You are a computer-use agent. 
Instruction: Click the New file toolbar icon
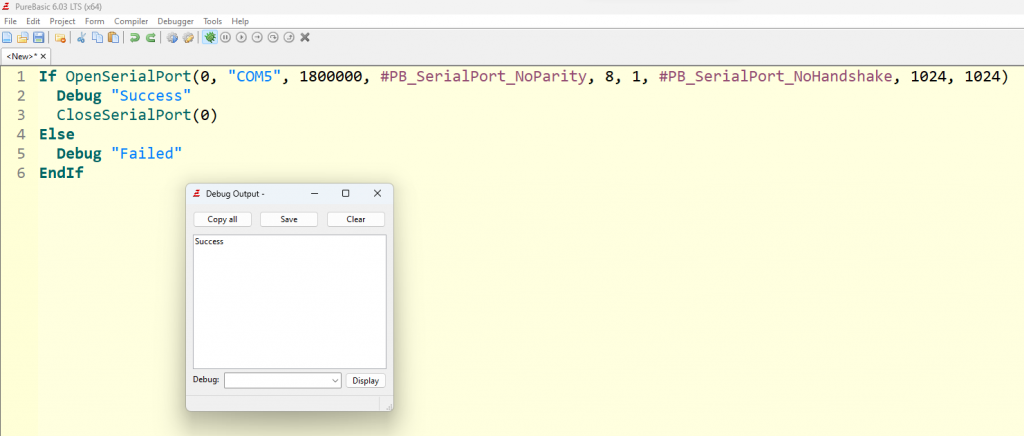click(x=7, y=37)
